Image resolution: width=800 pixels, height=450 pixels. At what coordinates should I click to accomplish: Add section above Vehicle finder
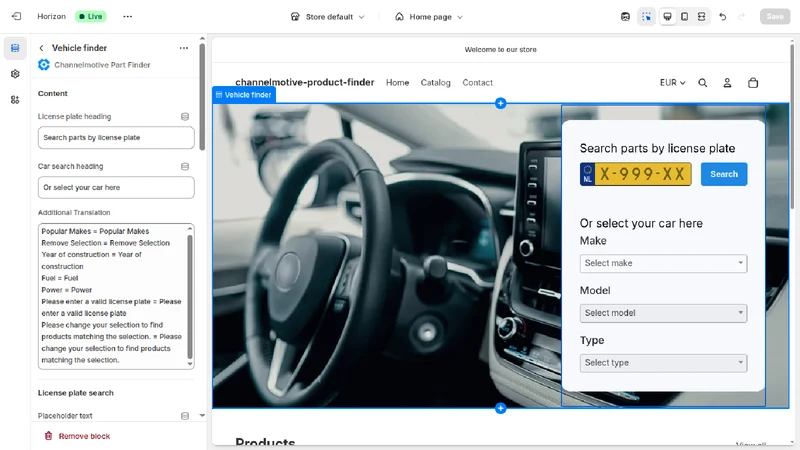pos(501,104)
